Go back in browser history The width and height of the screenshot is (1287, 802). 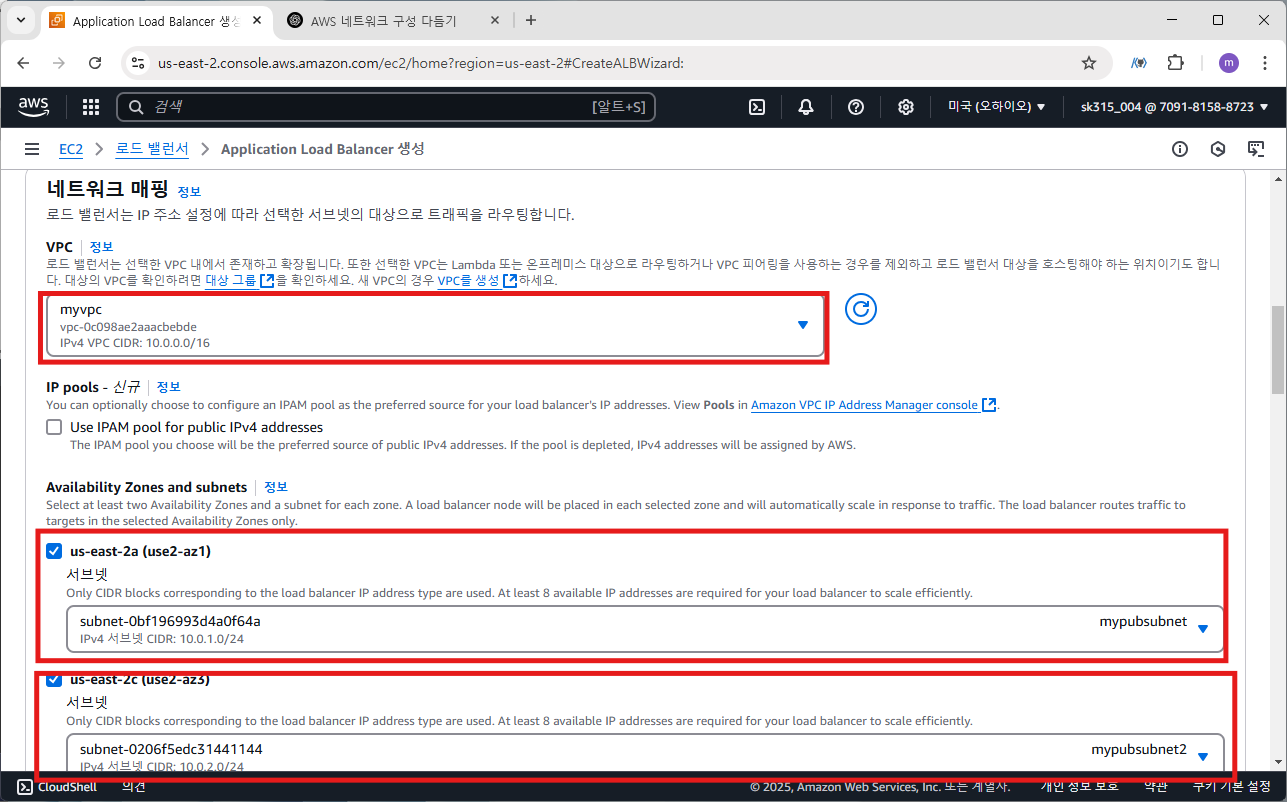tap(24, 63)
